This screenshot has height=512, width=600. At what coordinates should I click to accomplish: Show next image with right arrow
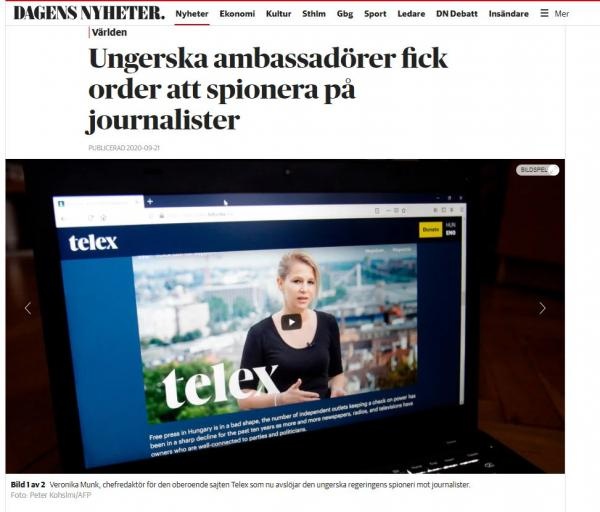(542, 308)
